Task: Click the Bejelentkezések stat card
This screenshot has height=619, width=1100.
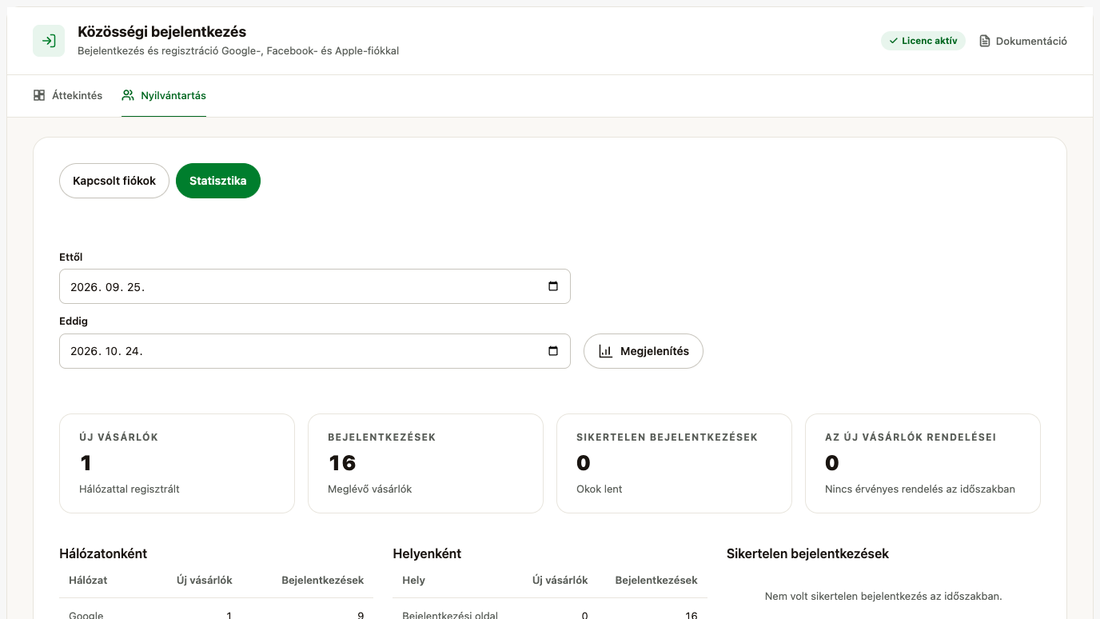Action: 426,463
